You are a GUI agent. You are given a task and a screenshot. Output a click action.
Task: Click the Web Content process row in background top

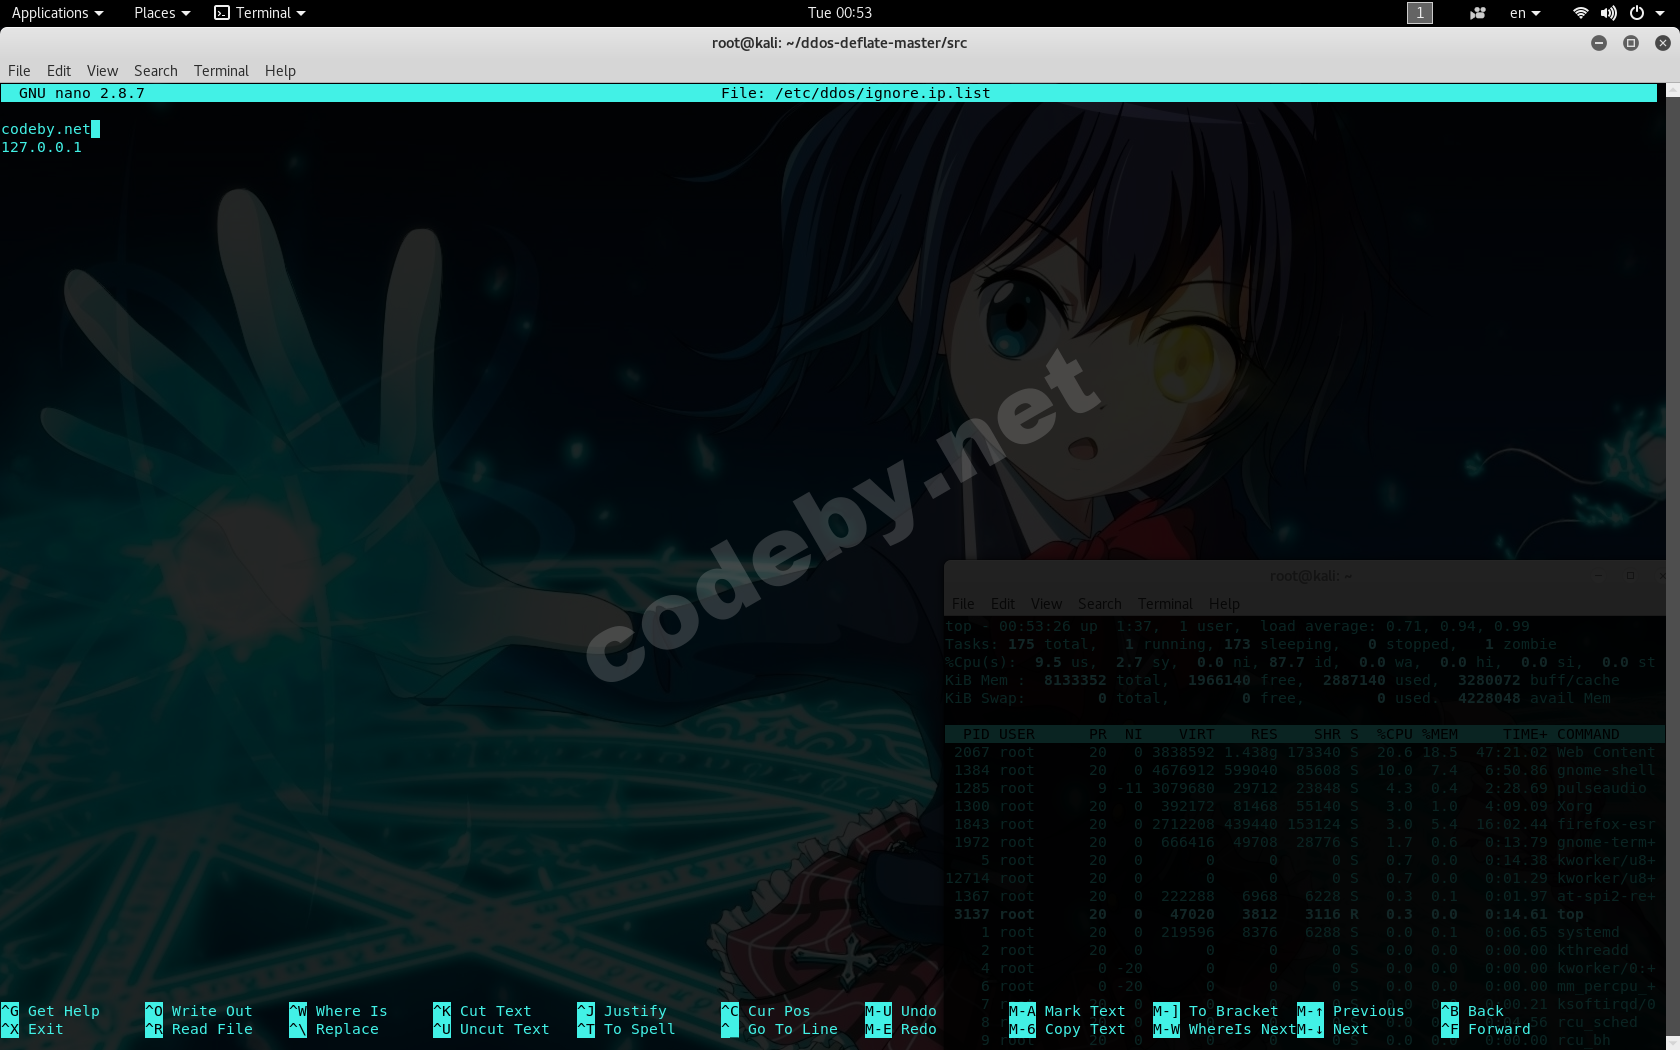(x=1304, y=753)
